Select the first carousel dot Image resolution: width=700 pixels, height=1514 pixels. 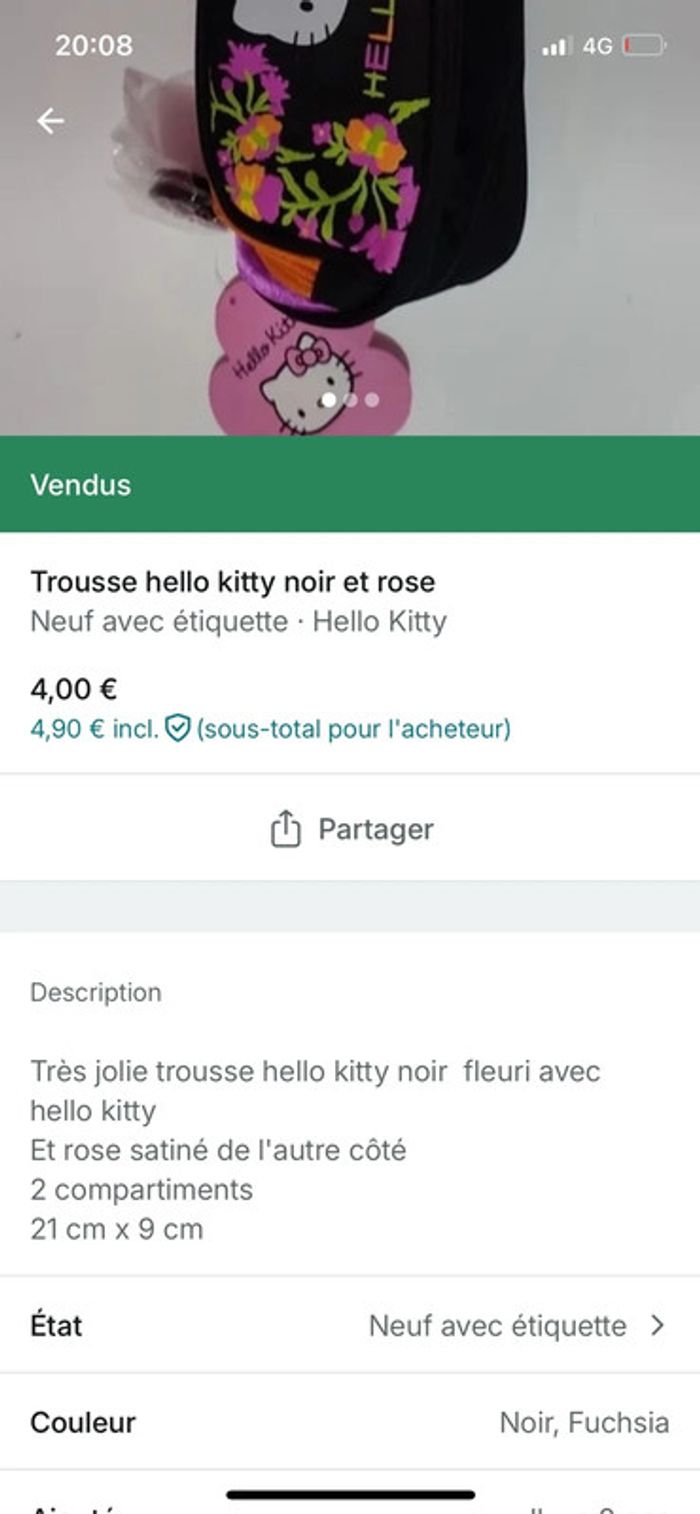(x=329, y=399)
